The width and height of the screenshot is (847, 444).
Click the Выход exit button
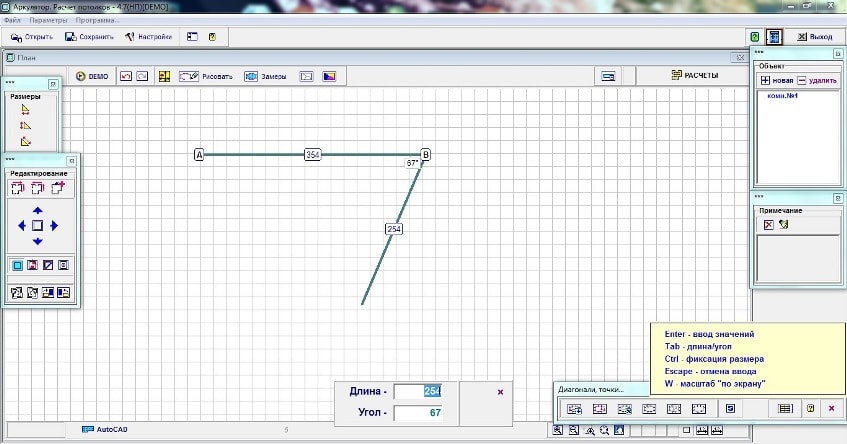click(x=813, y=37)
